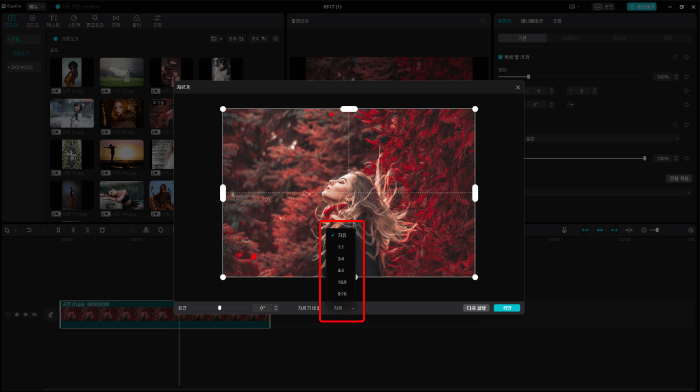Collapse the crop ratio dropdown in dialog
This screenshot has height=392, width=700.
[343, 308]
